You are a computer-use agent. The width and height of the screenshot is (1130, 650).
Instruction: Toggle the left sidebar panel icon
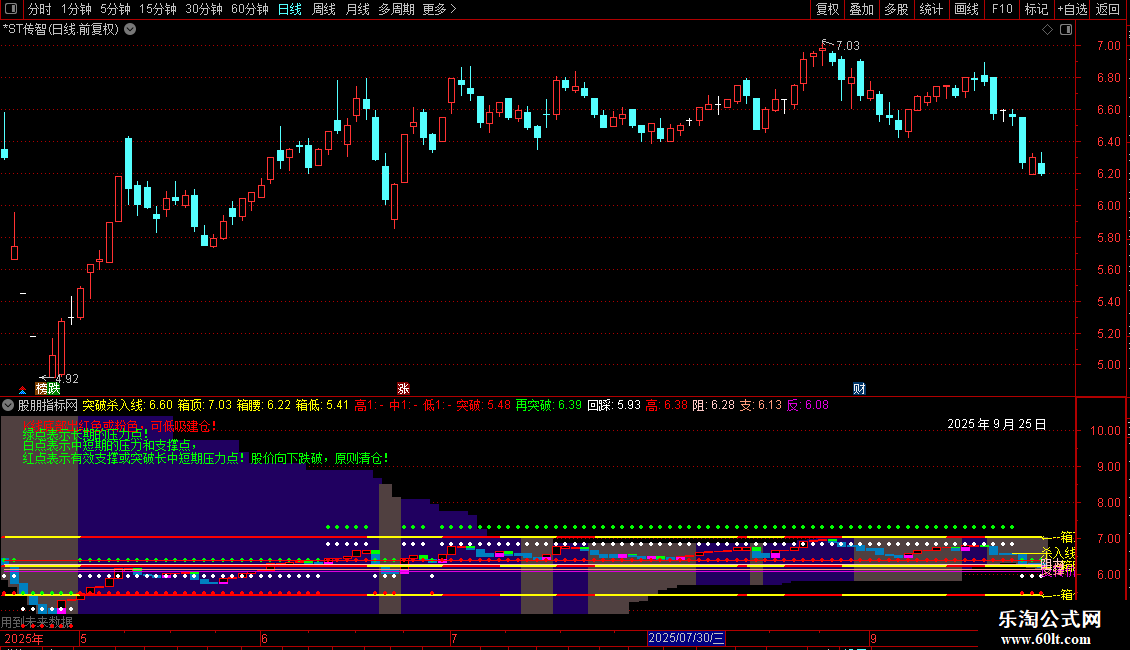click(x=11, y=9)
